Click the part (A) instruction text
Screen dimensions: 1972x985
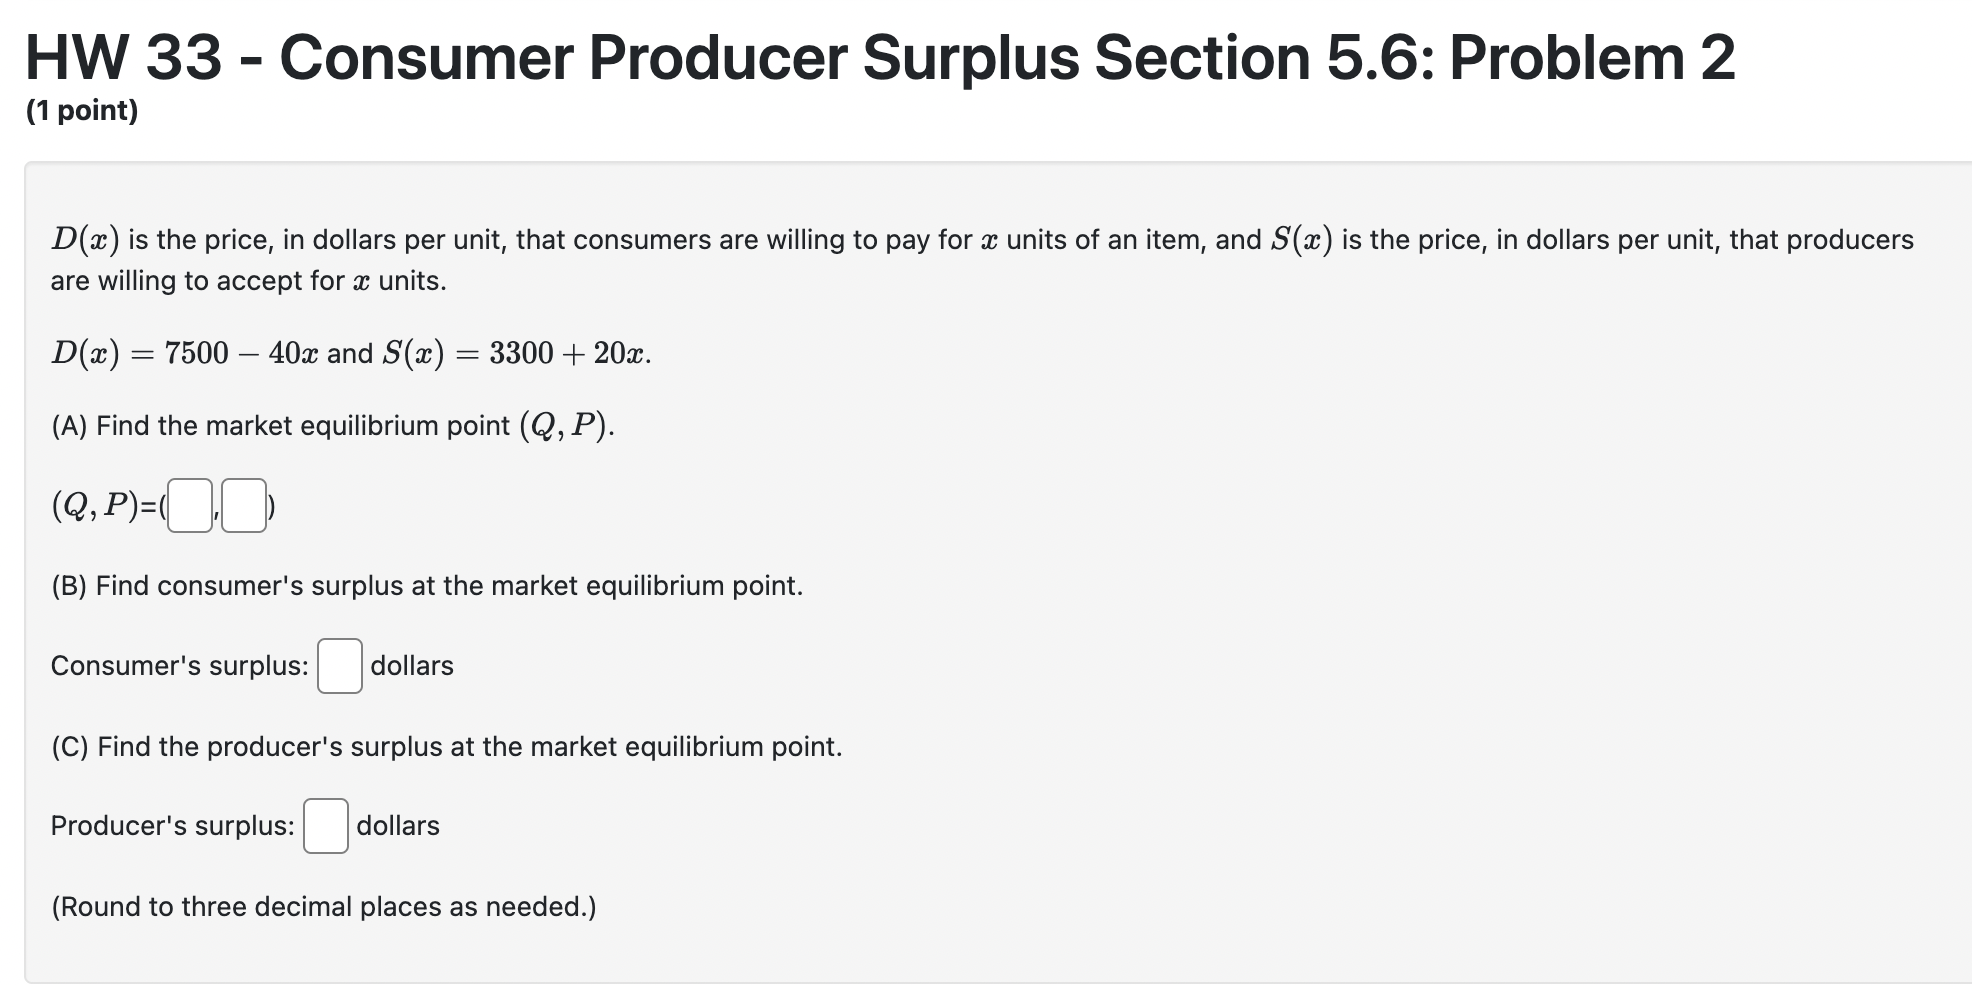pyautogui.click(x=330, y=425)
